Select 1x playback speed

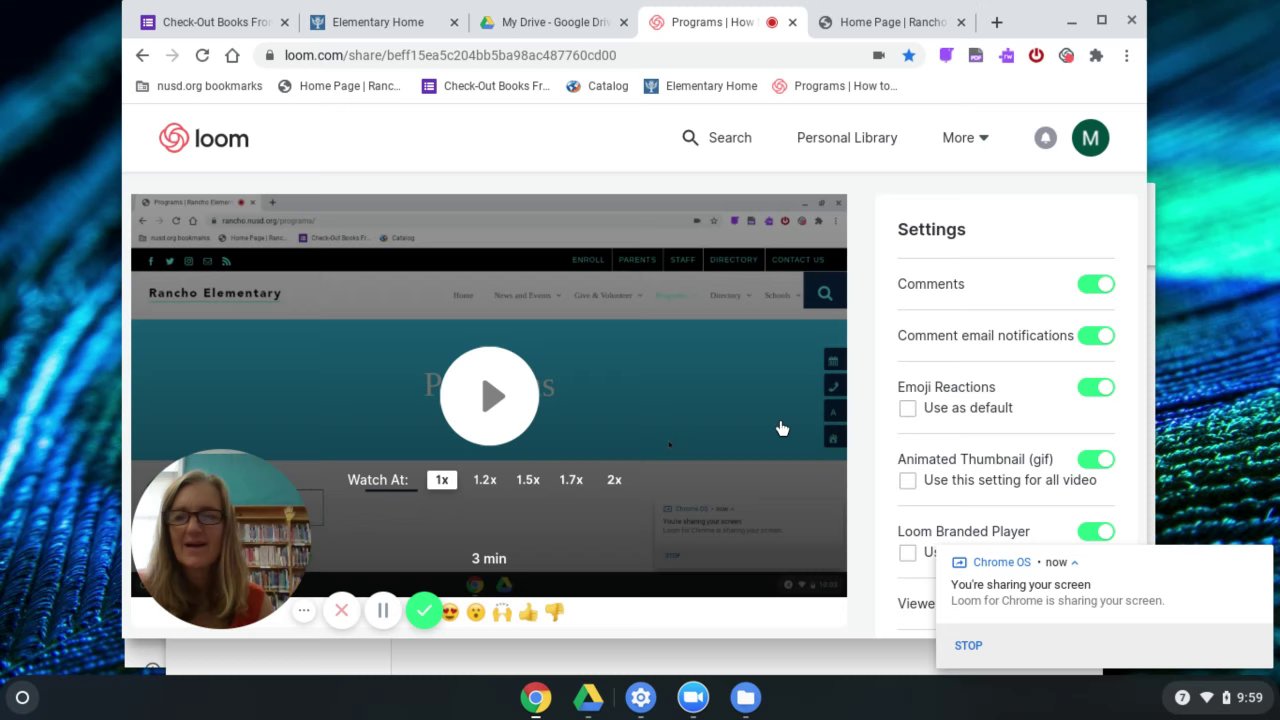442,480
